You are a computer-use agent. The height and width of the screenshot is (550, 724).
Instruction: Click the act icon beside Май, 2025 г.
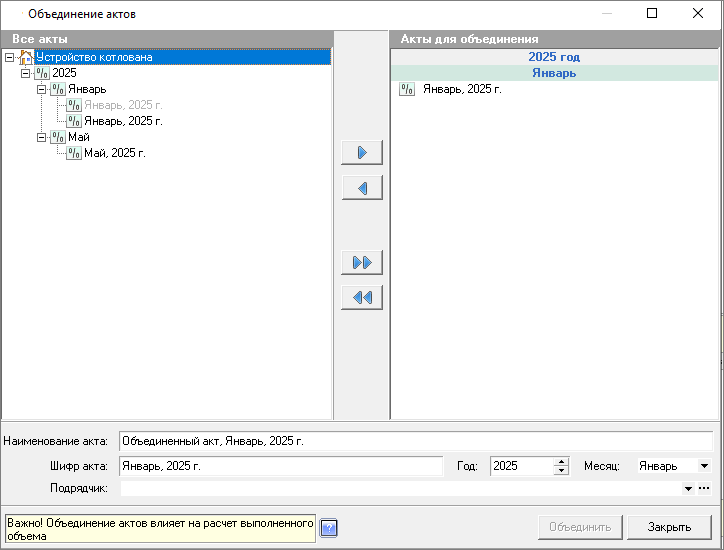pyautogui.click(x=74, y=153)
